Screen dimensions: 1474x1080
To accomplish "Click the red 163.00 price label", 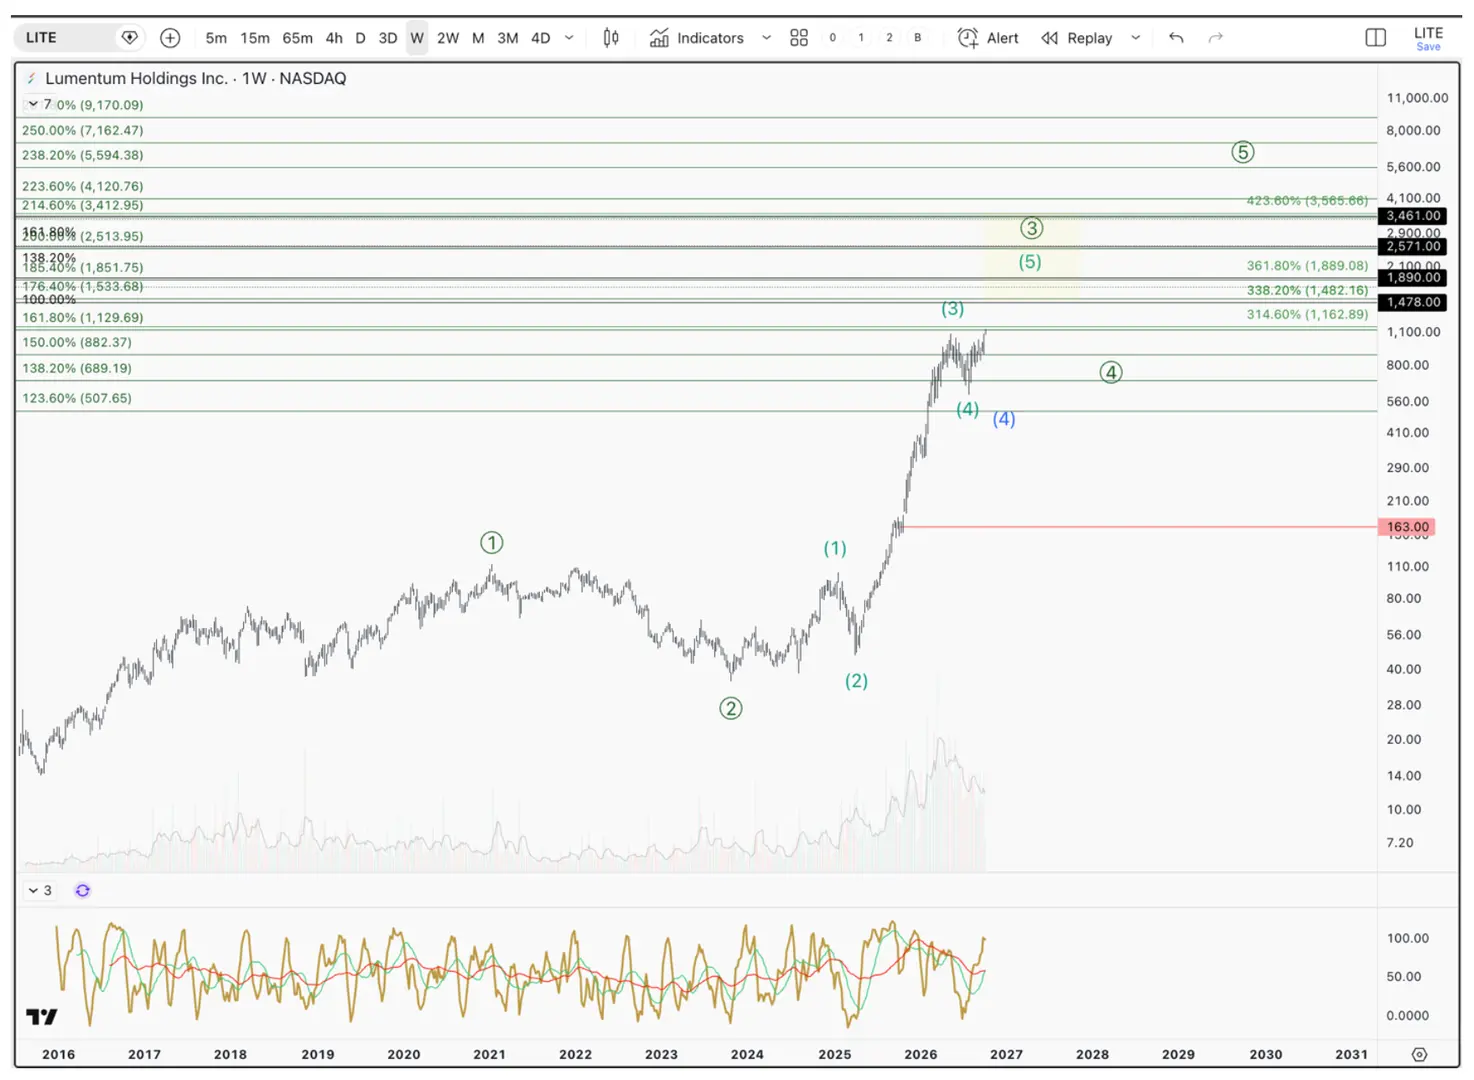I will [x=1407, y=527].
